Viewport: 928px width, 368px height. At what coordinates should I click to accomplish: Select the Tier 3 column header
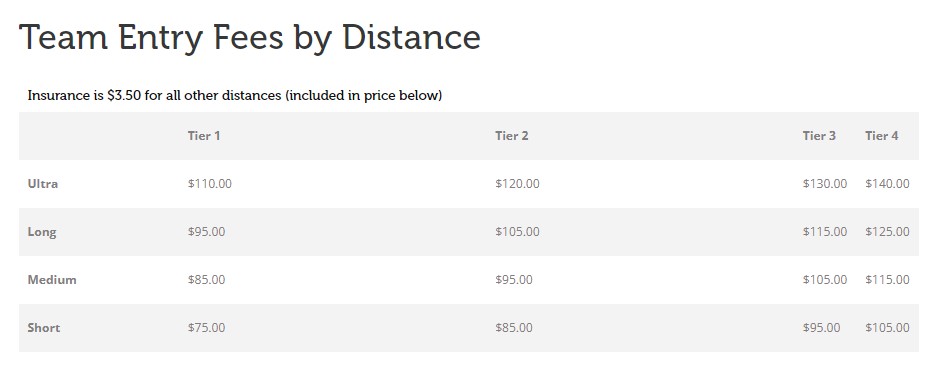click(x=819, y=135)
